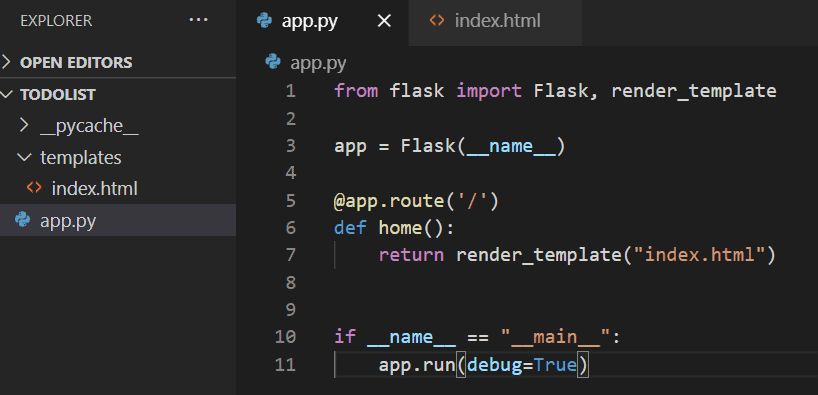Click Python icon in the breadcrumb
The width and height of the screenshot is (818, 395).
tap(273, 62)
